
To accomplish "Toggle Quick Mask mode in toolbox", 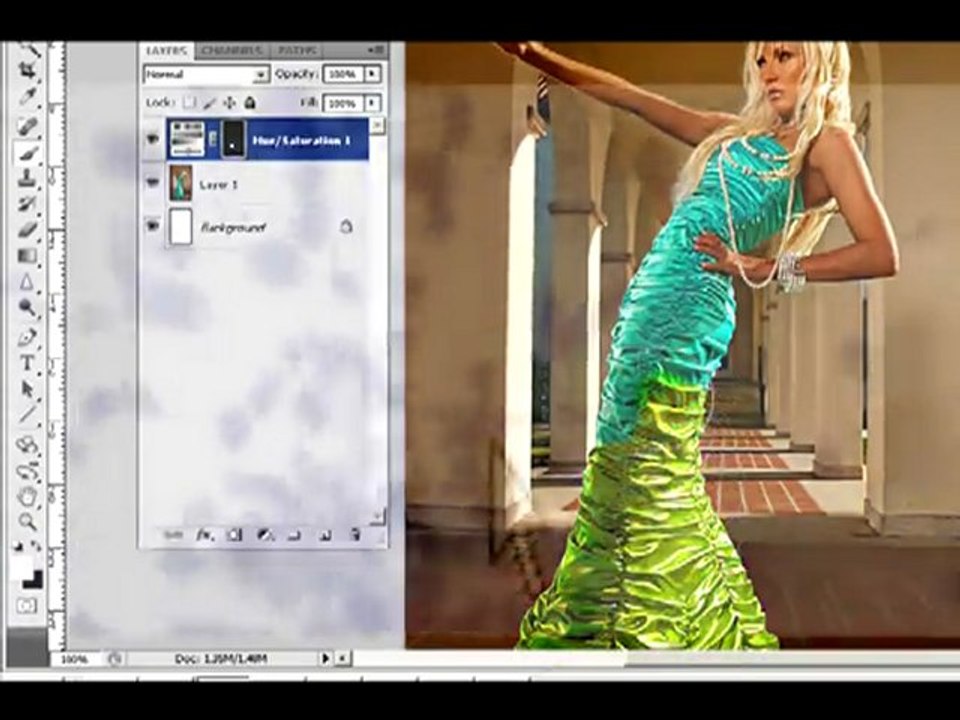I will coord(28,606).
